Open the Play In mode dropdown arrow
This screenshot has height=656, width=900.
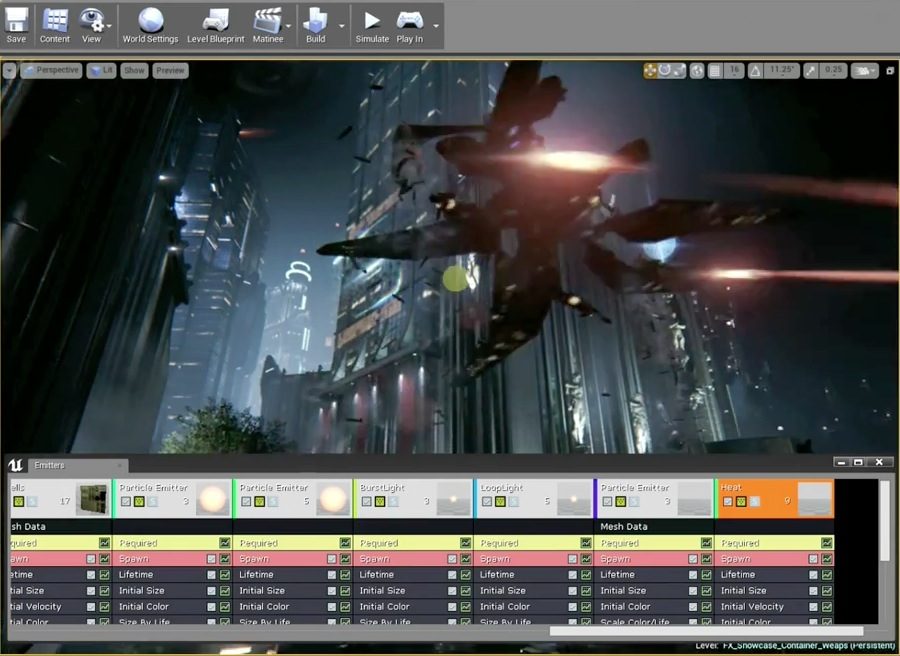tap(435, 26)
